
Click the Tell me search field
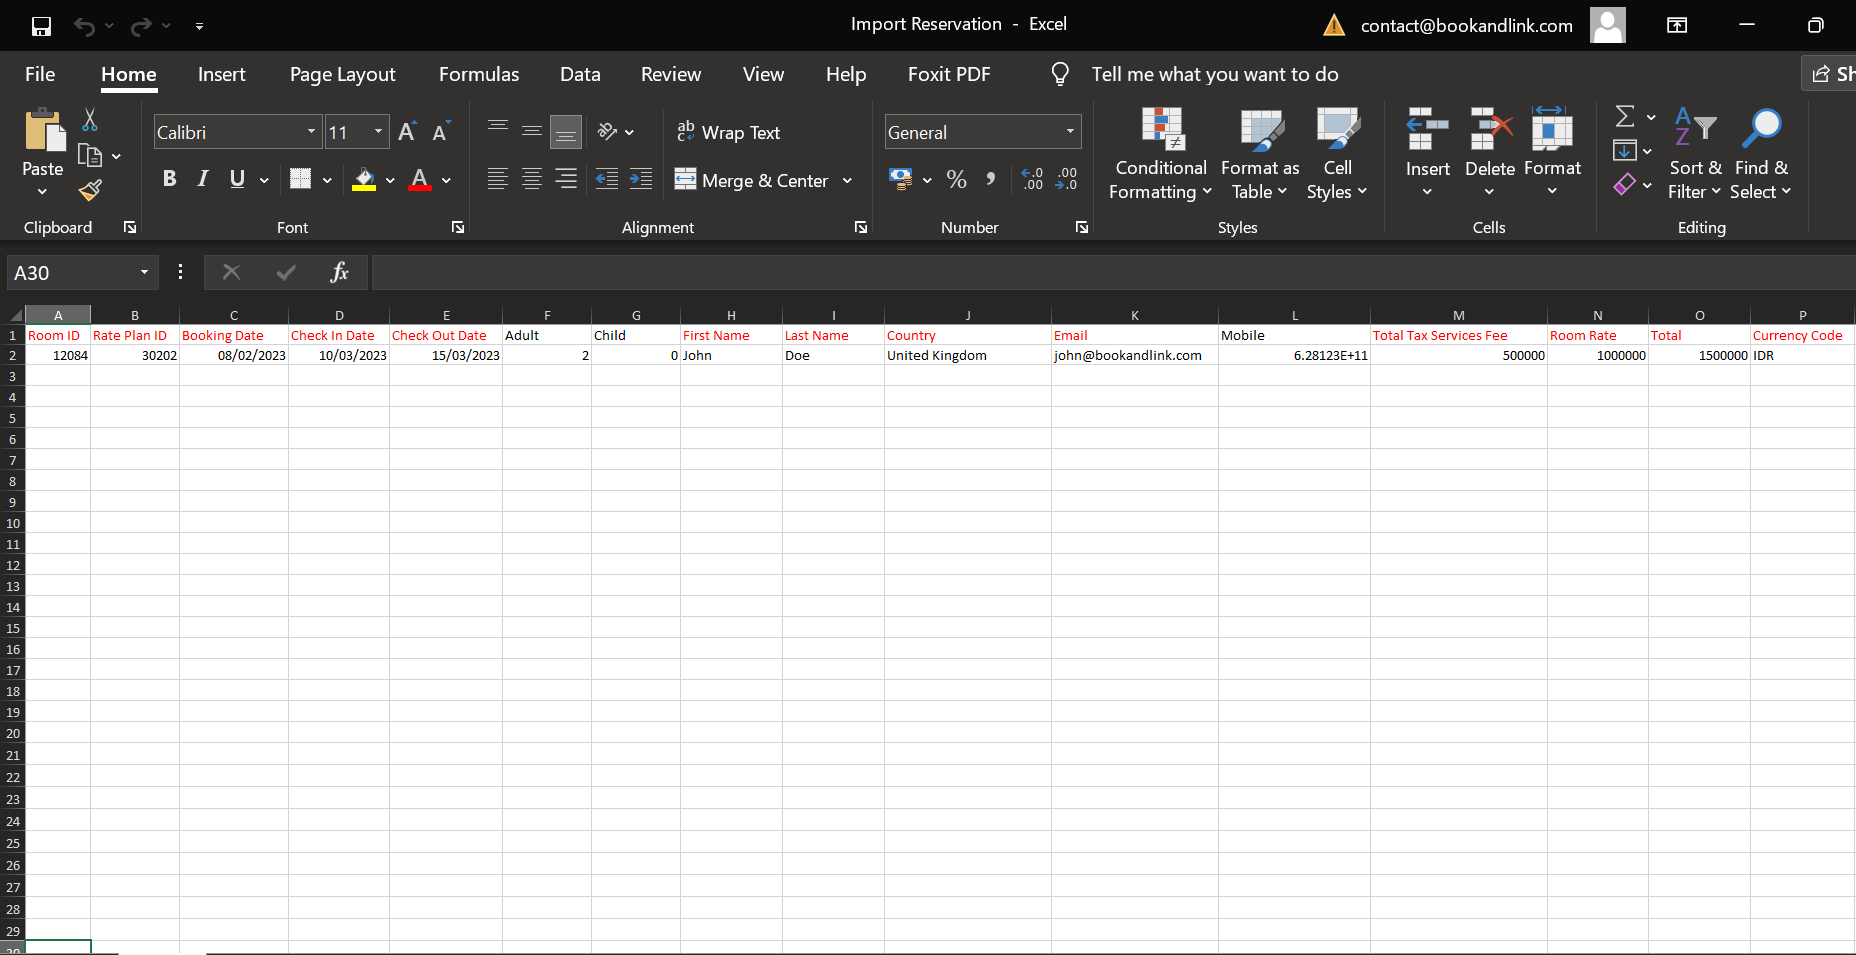1214,74
